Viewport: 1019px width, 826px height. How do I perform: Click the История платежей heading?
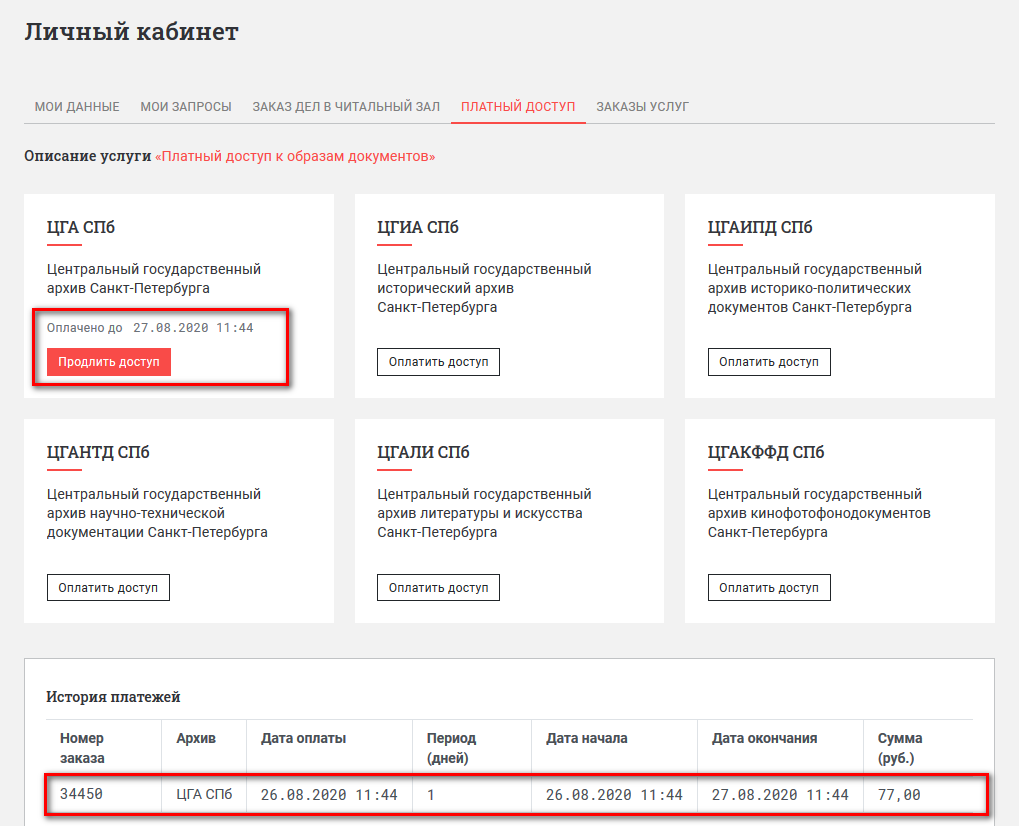pyautogui.click(x=113, y=697)
